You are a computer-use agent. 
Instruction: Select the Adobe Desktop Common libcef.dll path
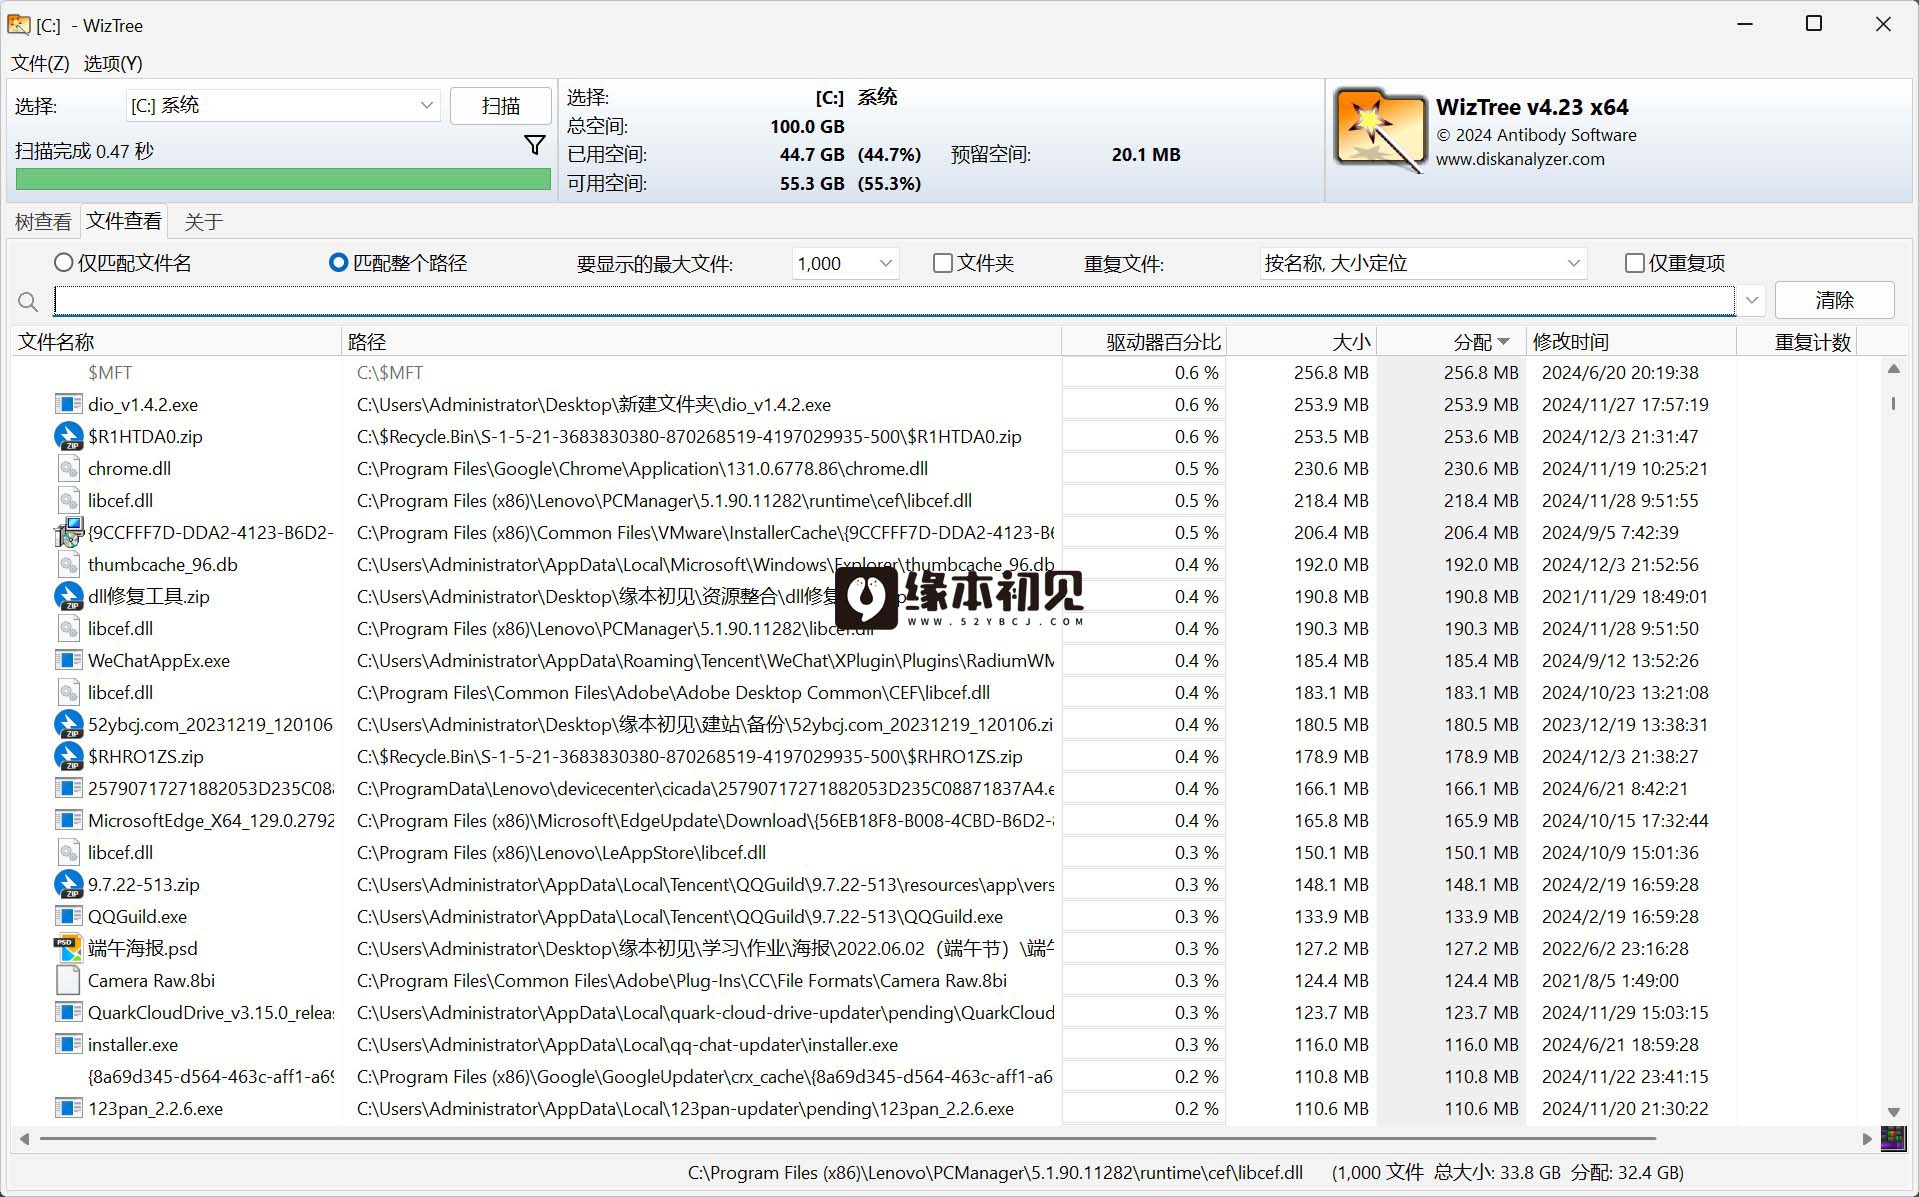(x=673, y=692)
